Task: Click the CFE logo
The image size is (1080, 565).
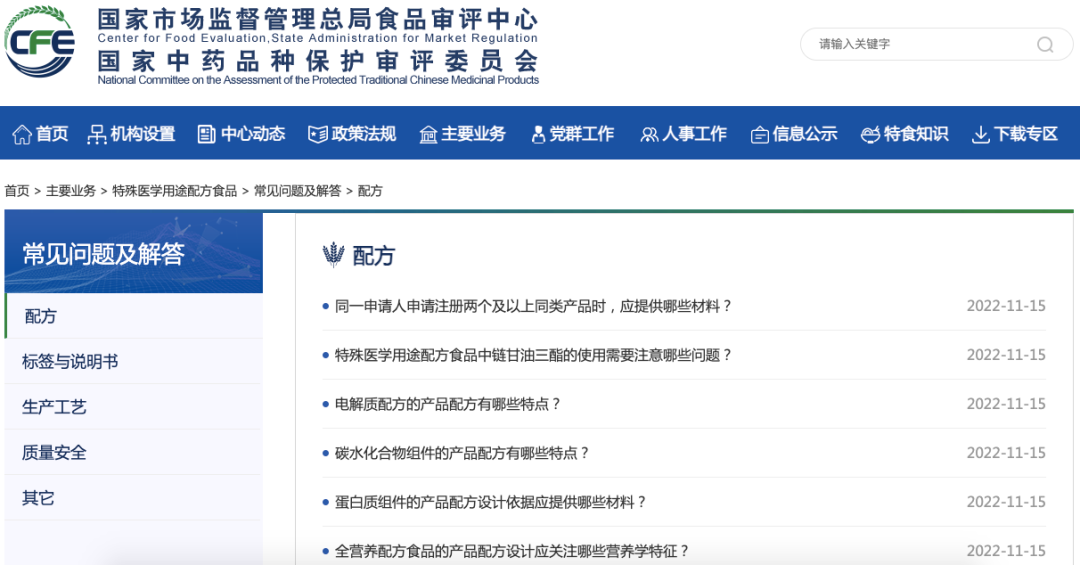Action: click(40, 42)
